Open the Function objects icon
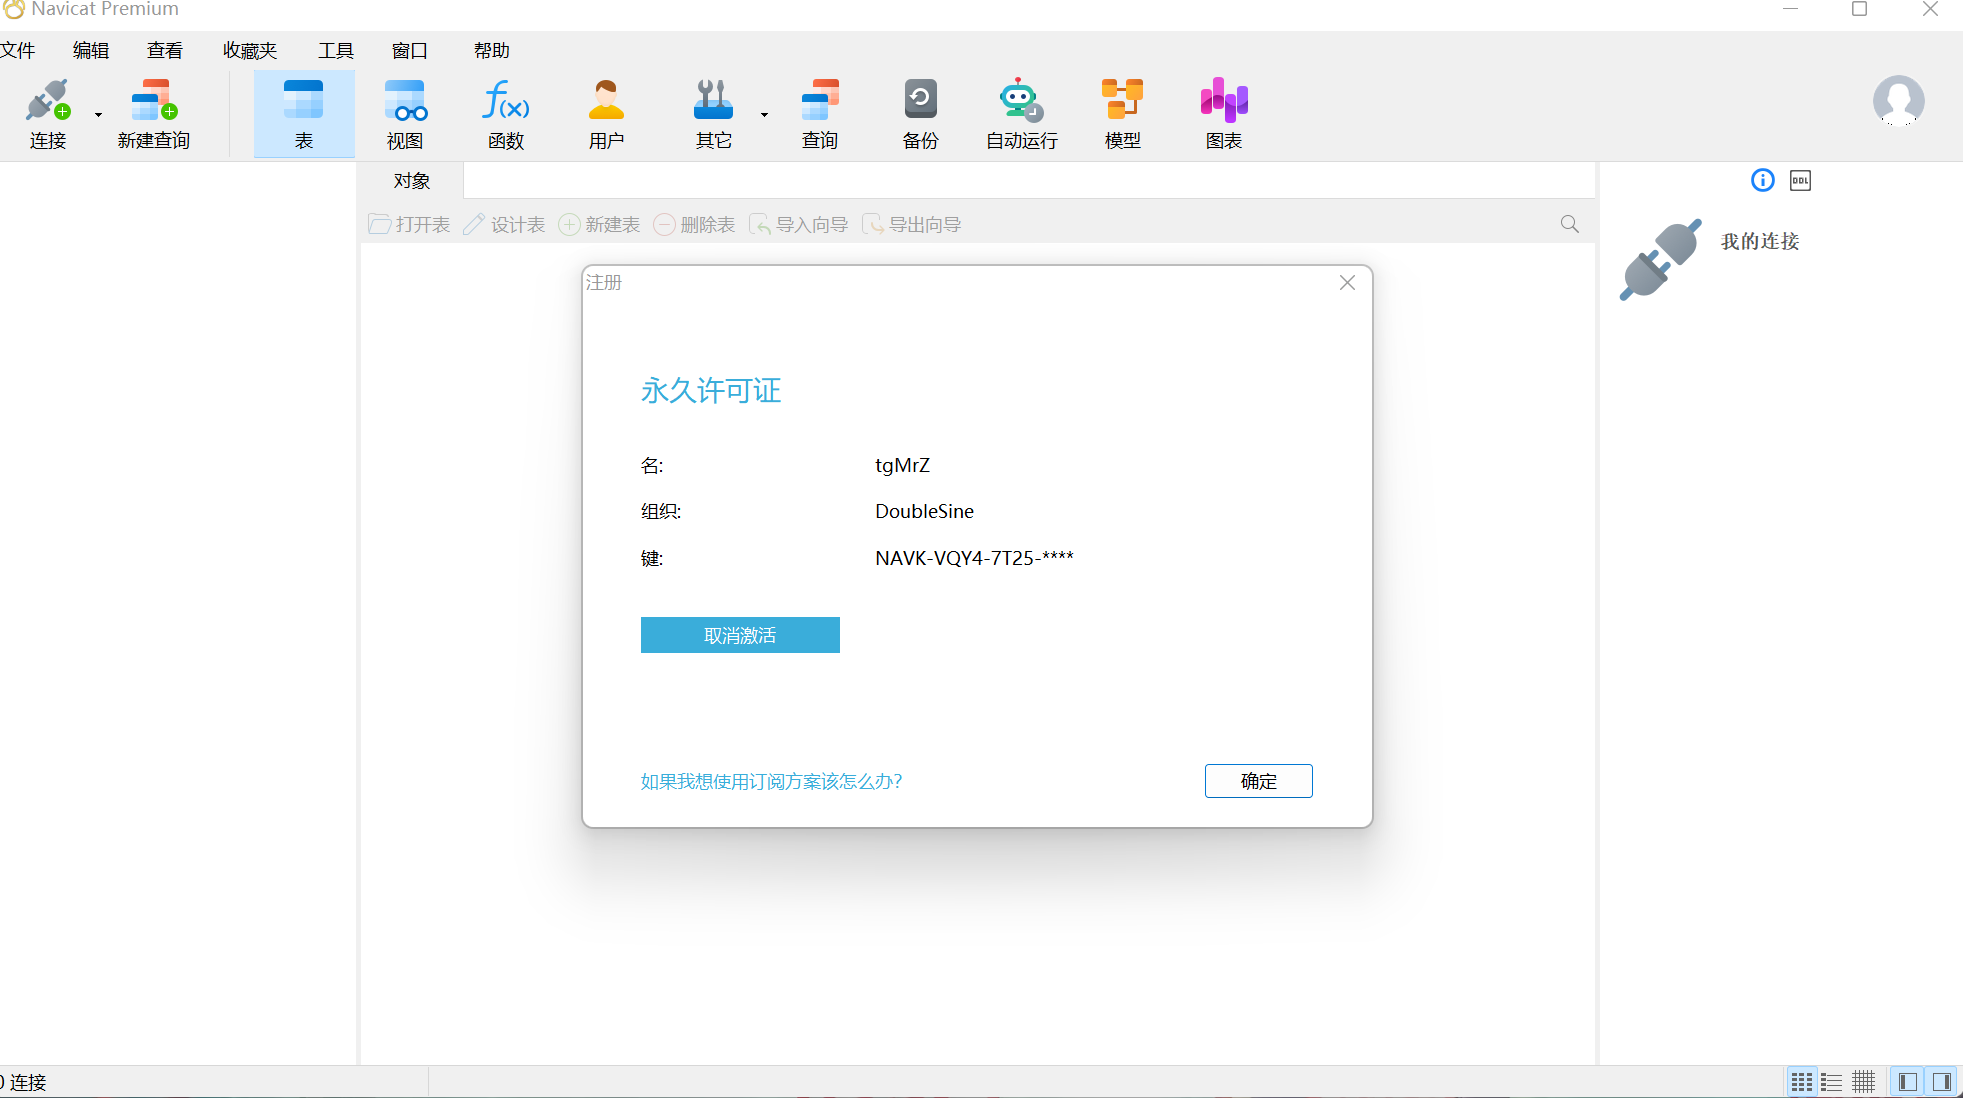The width and height of the screenshot is (1963, 1098). pos(506,100)
